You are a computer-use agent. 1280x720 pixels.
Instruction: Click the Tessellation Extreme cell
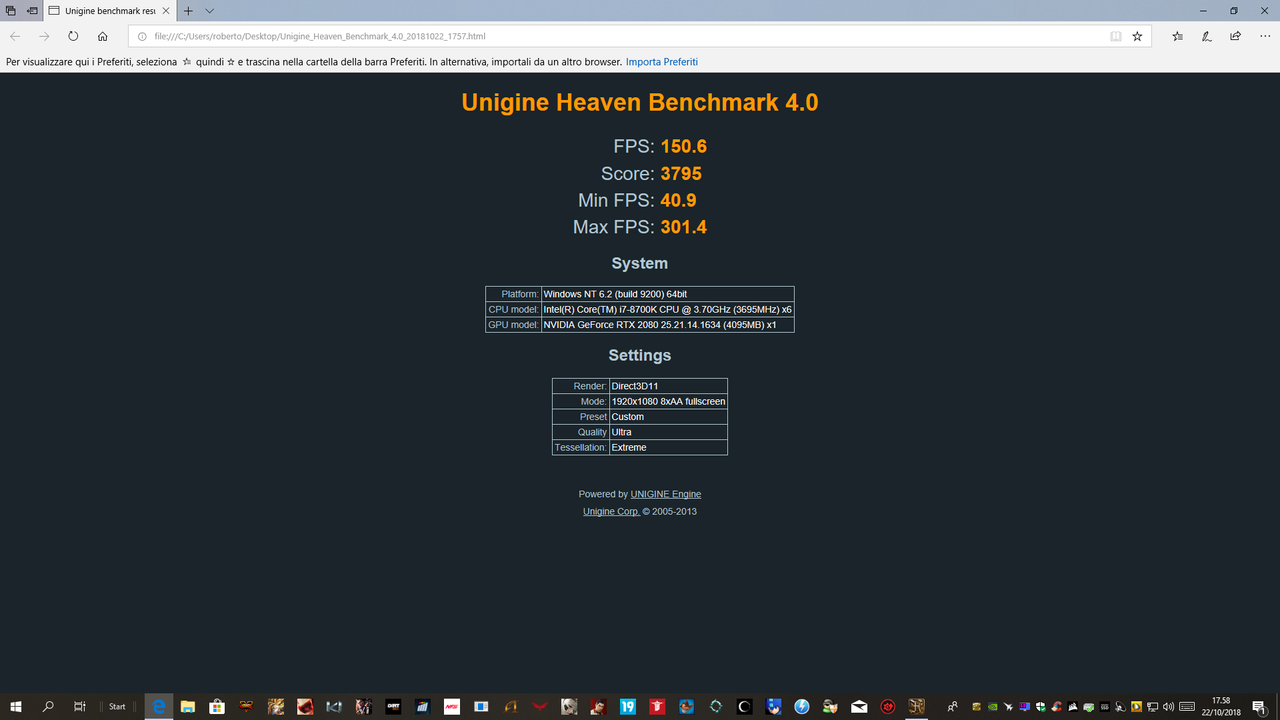[668, 447]
